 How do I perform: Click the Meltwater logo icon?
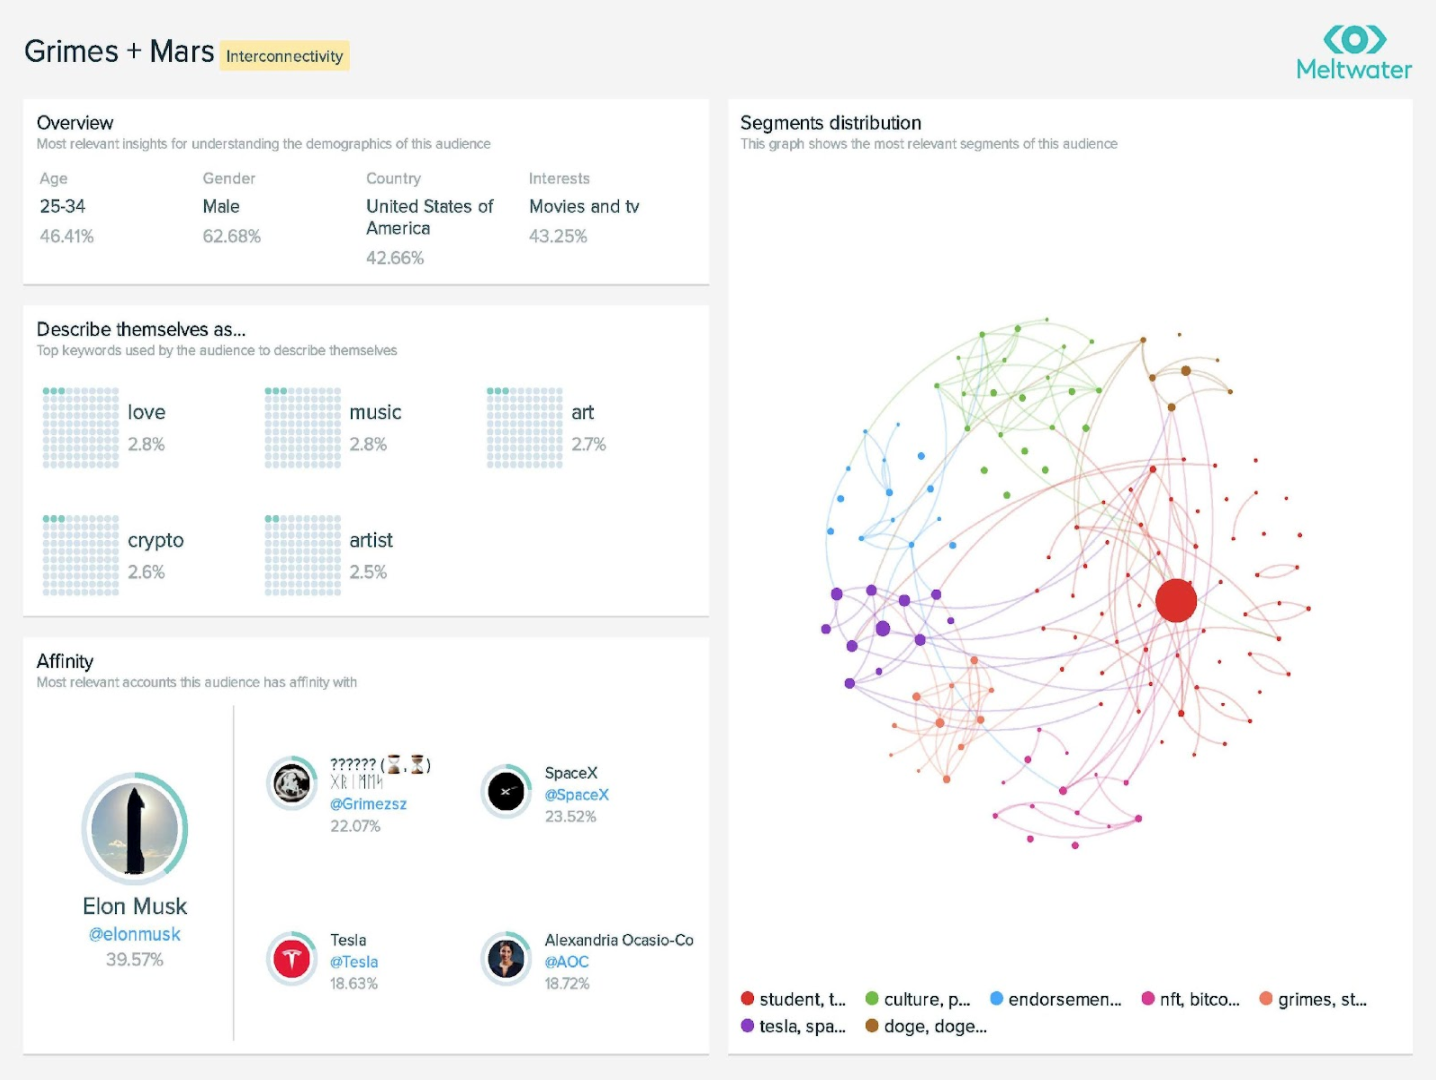(1354, 39)
